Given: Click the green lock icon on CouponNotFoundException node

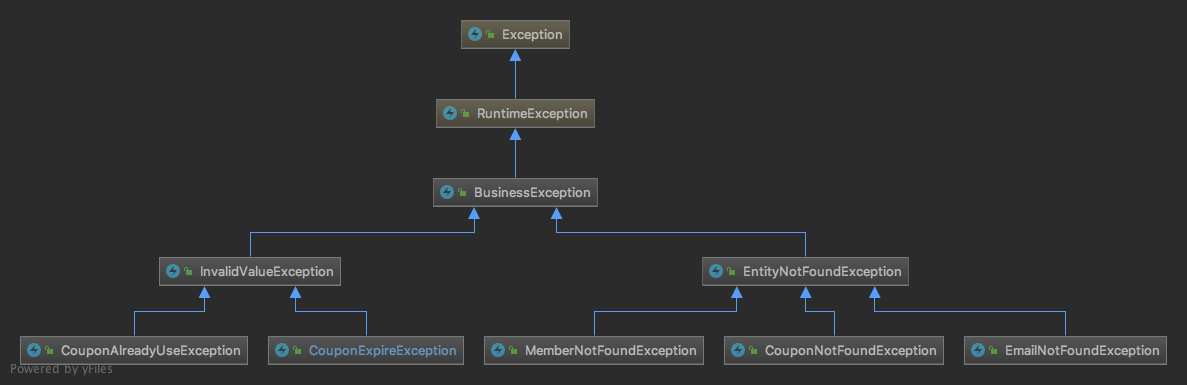Looking at the screenshot, I should [754, 351].
